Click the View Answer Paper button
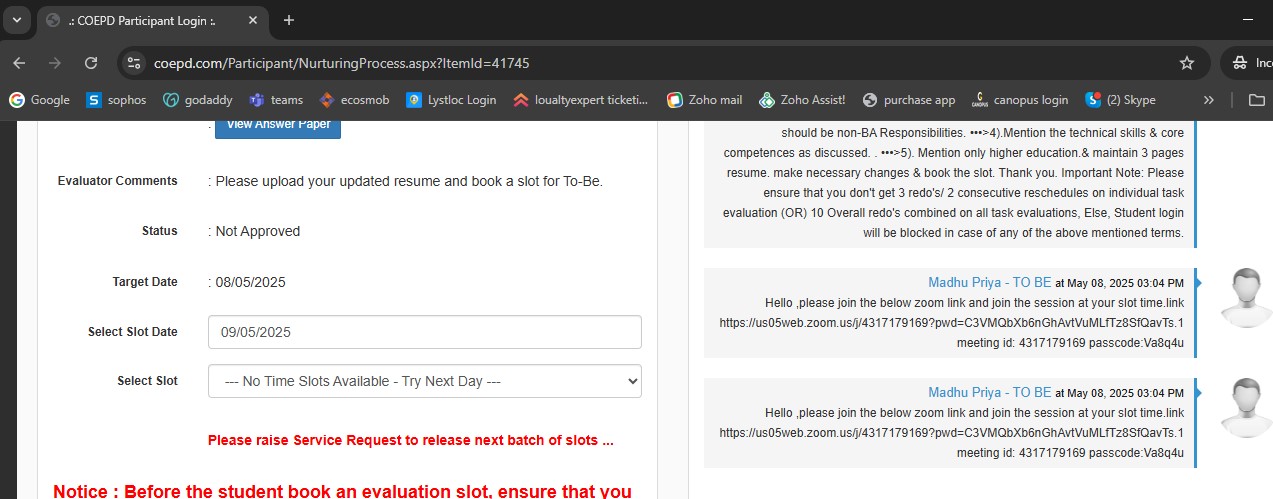Viewport: 1273px width, 499px height. [x=277, y=126]
